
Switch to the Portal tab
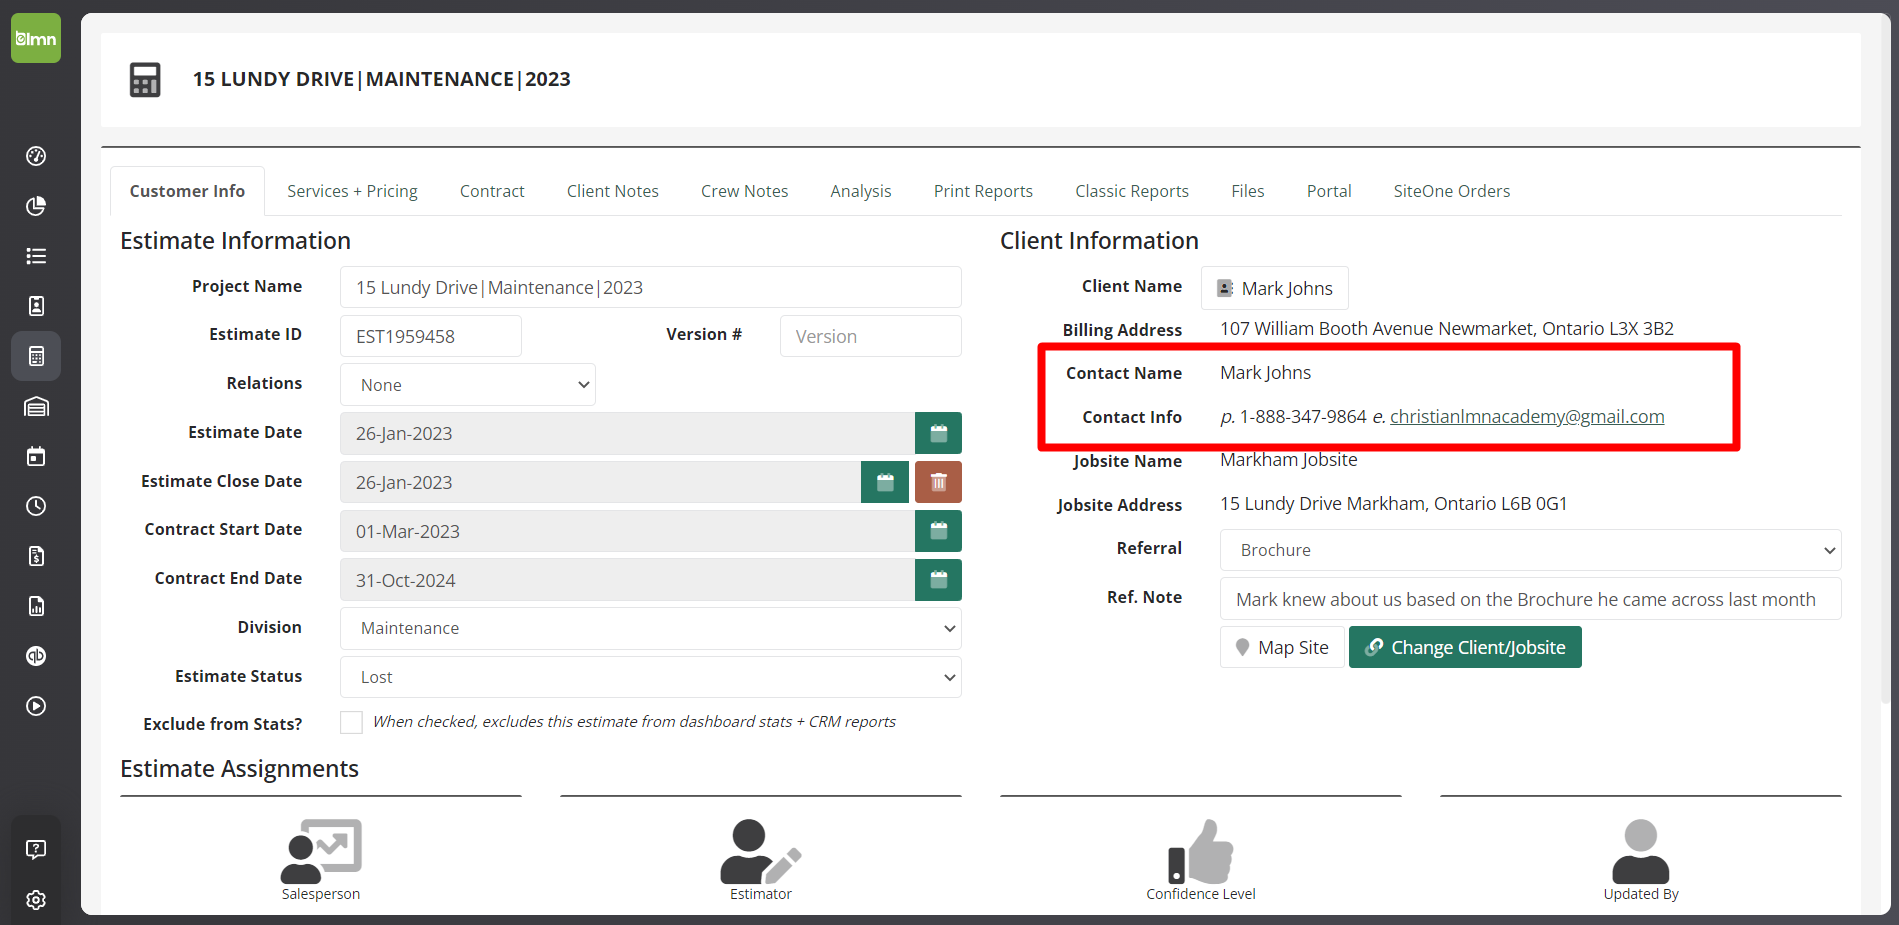point(1329,191)
